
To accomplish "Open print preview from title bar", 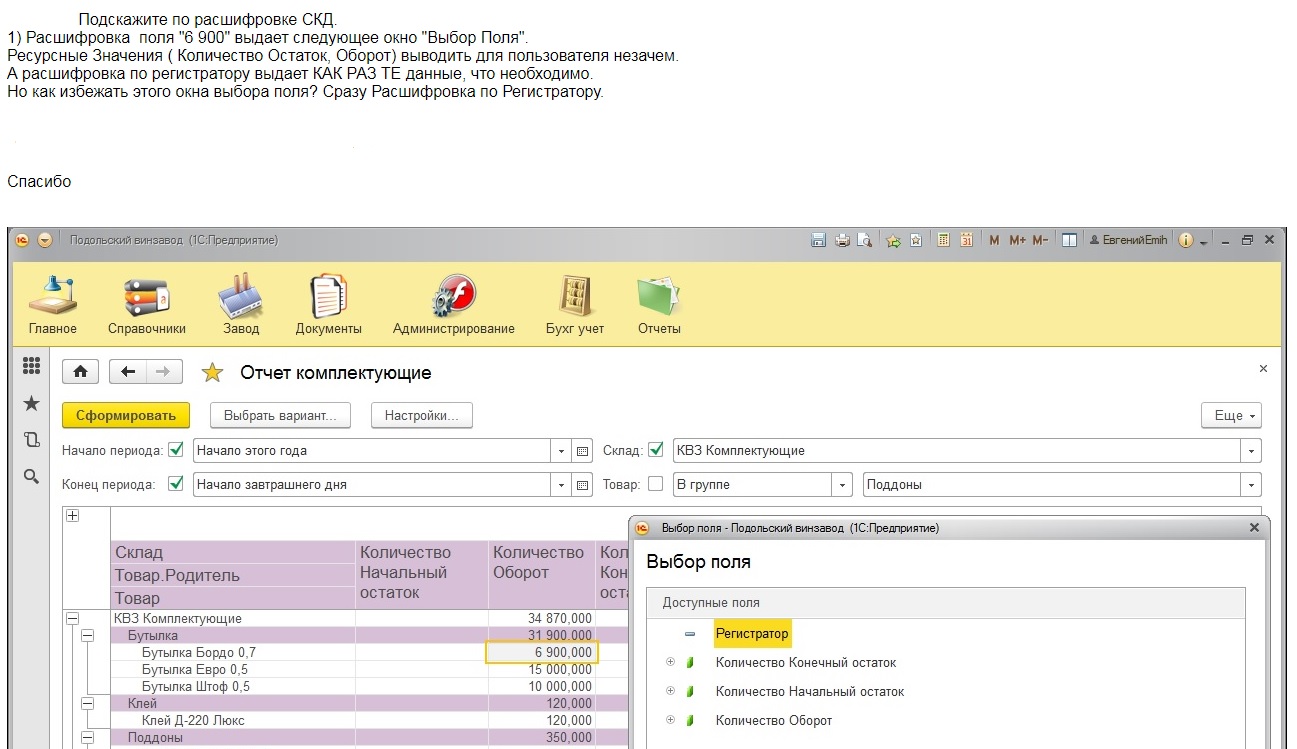I will coord(864,241).
